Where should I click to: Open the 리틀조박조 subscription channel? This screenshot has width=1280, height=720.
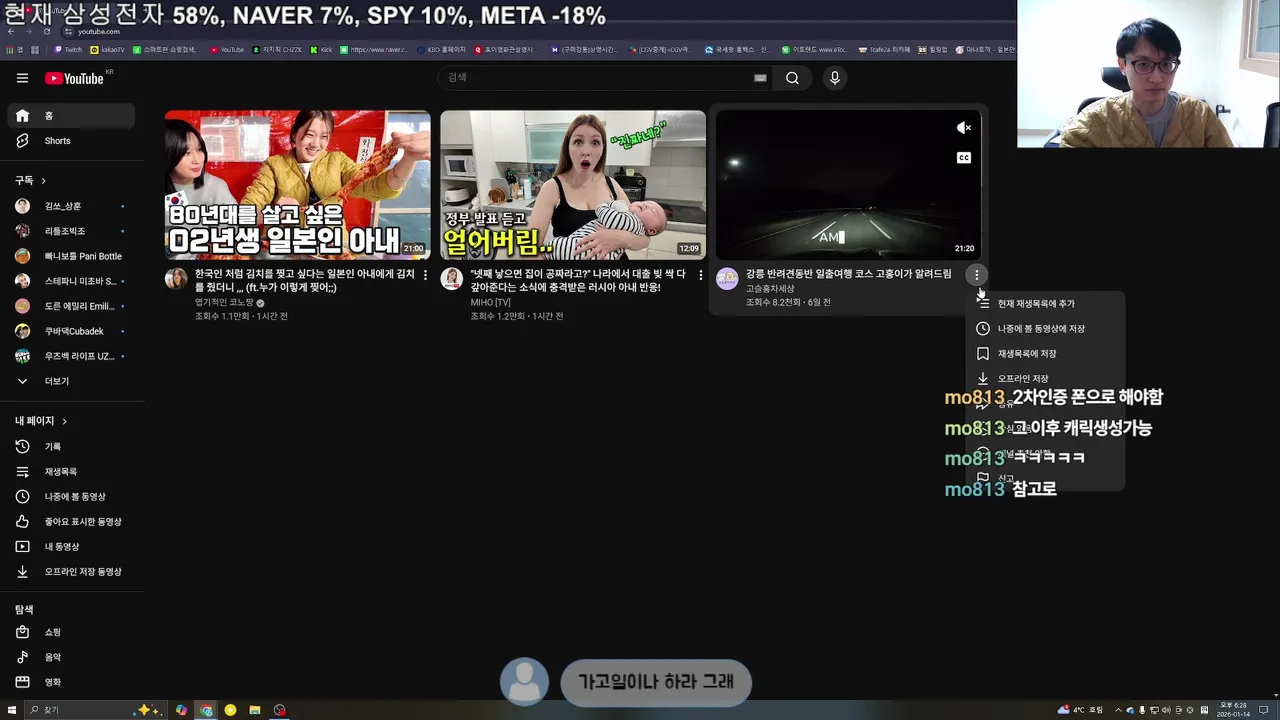click(70, 231)
